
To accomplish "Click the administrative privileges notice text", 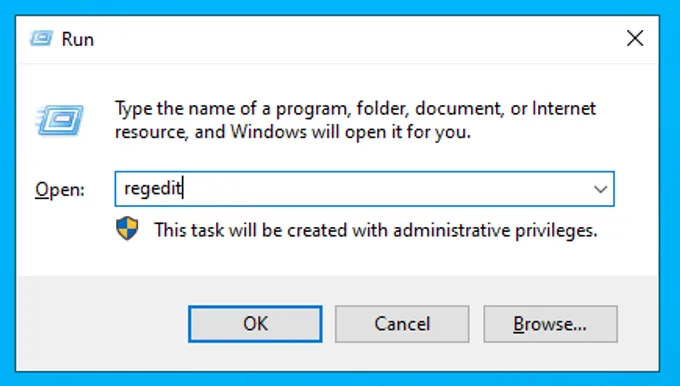I will coord(376,230).
